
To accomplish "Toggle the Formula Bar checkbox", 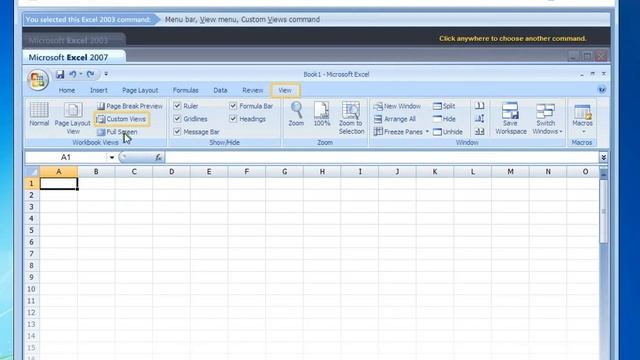I will [x=233, y=106].
